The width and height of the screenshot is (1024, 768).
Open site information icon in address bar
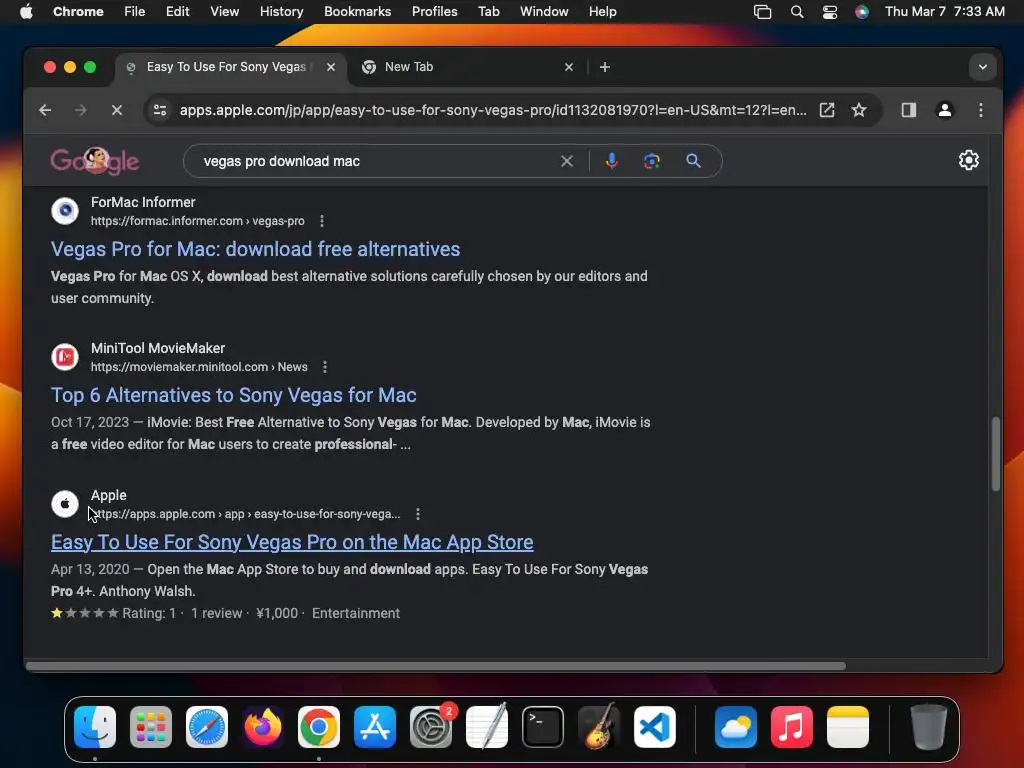click(x=160, y=110)
